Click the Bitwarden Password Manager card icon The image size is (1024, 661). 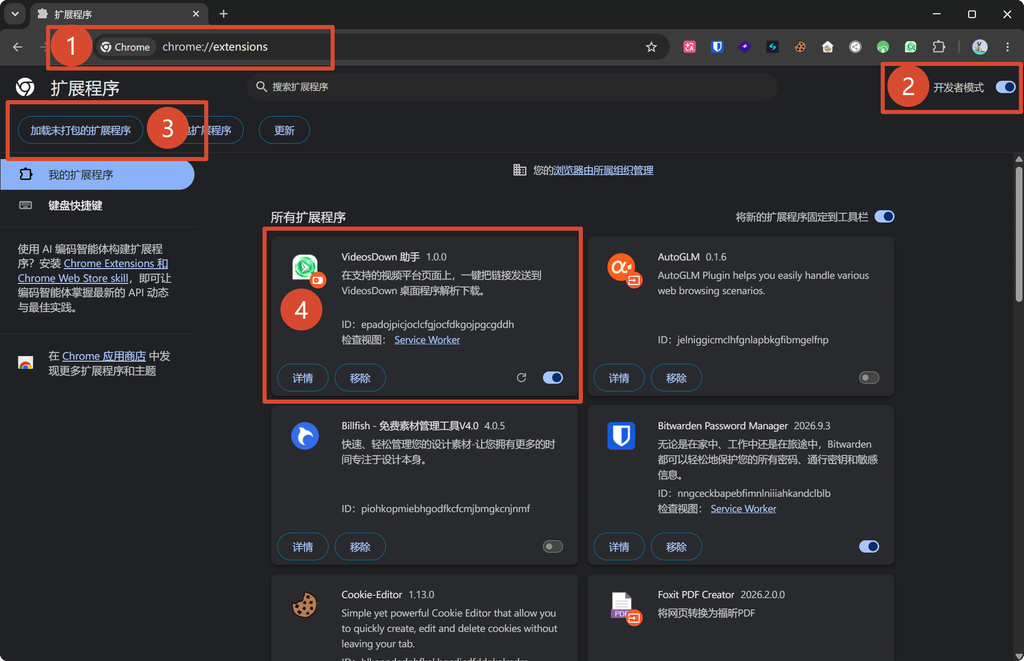click(622, 436)
